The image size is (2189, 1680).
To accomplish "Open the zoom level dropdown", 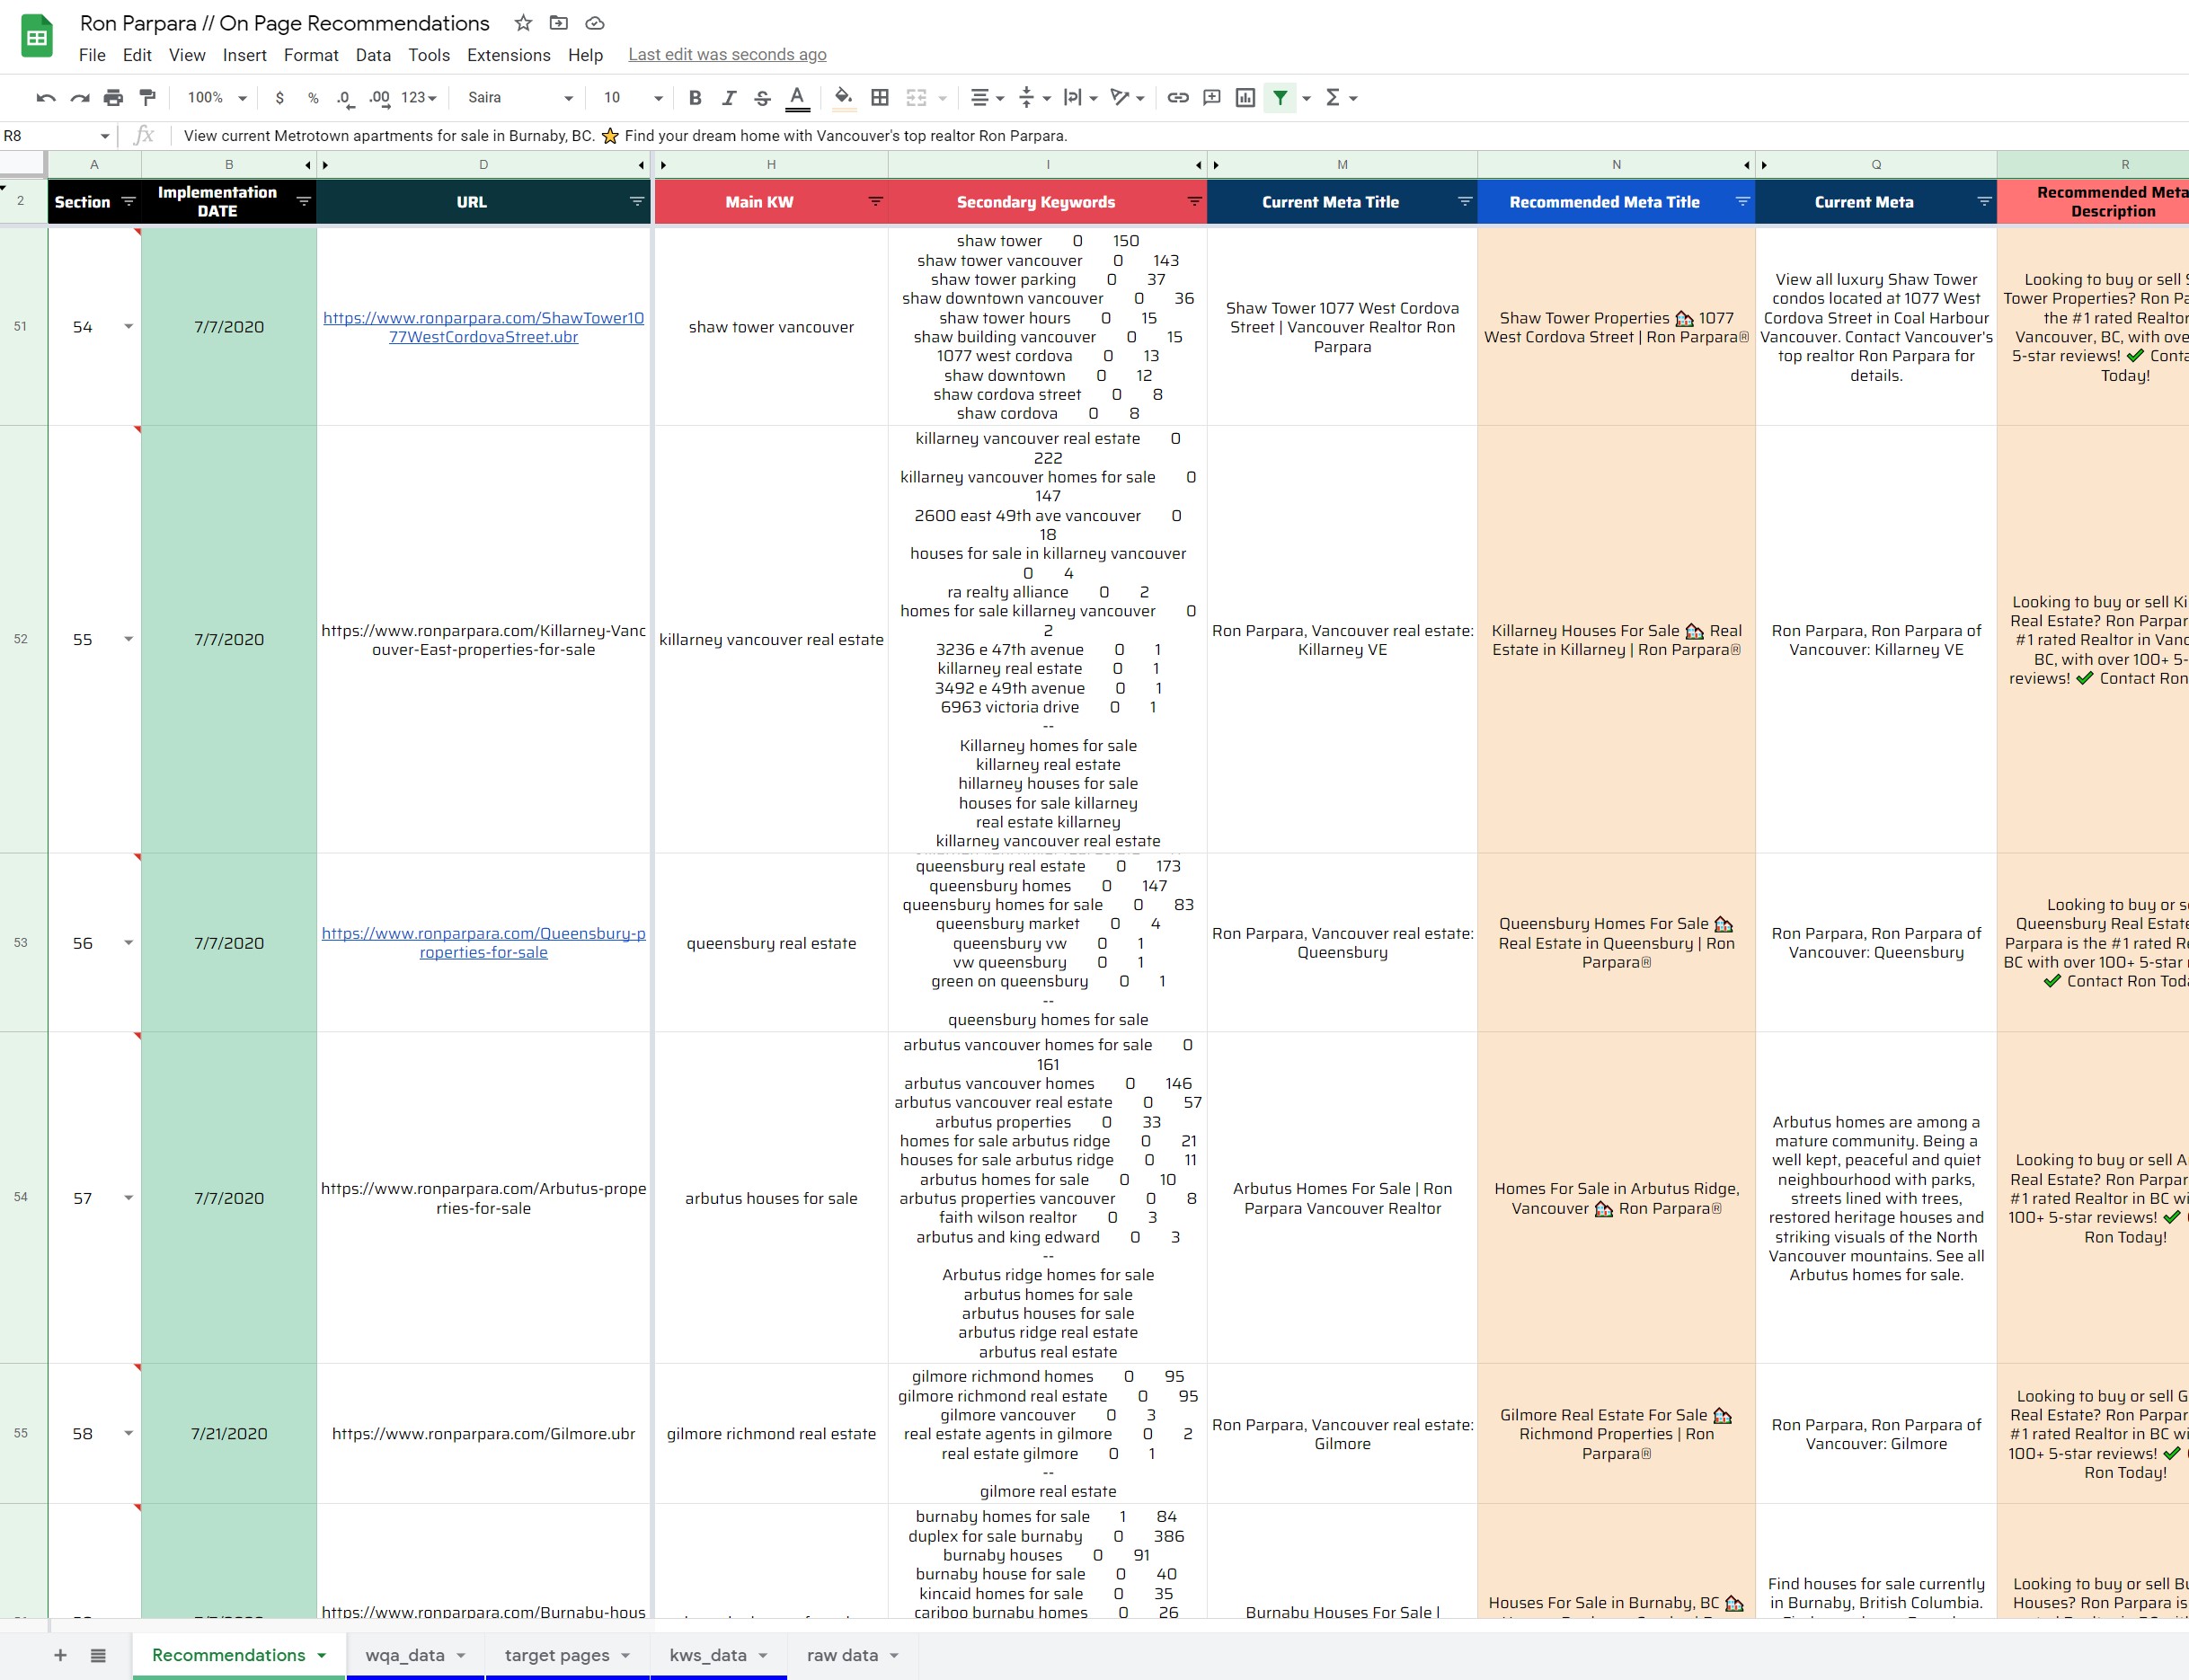I will (217, 97).
